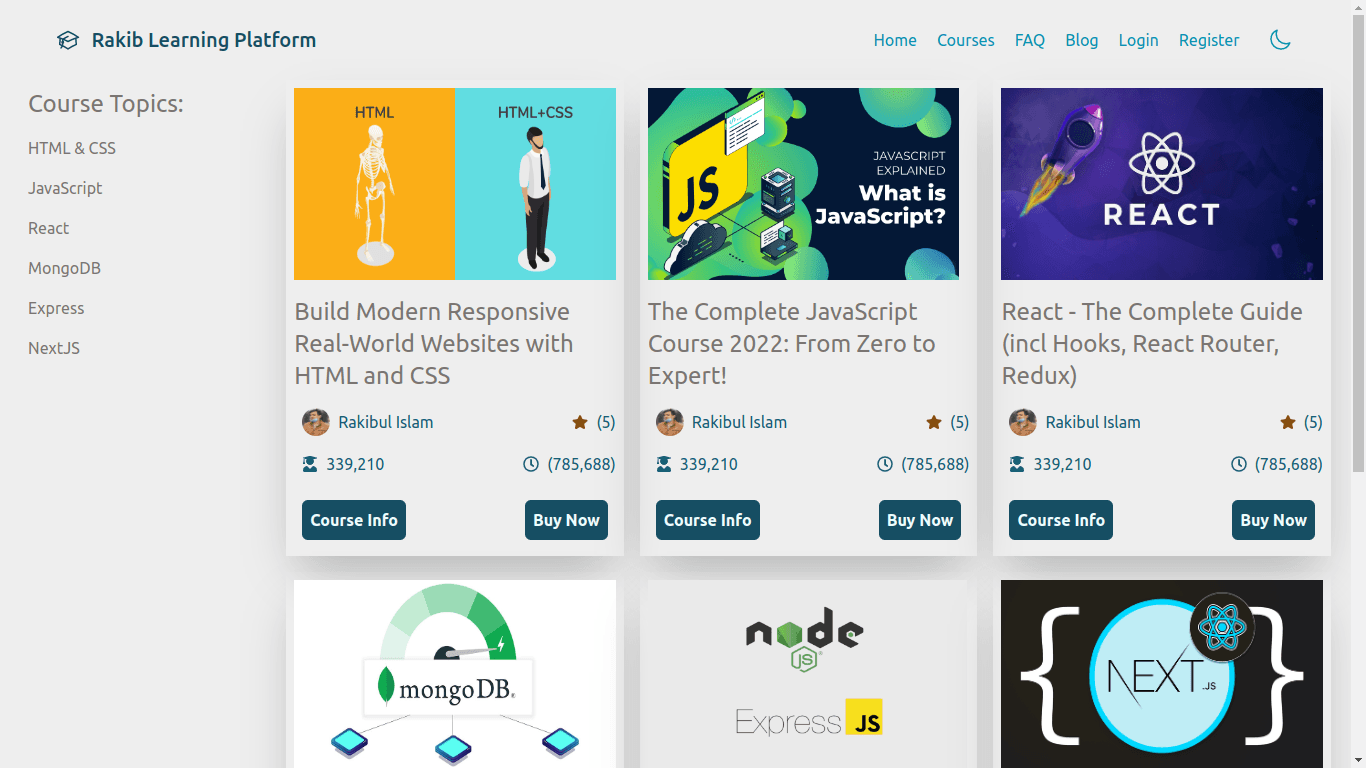Open the Home nav link
The height and width of the screenshot is (768, 1366).
pyautogui.click(x=895, y=40)
